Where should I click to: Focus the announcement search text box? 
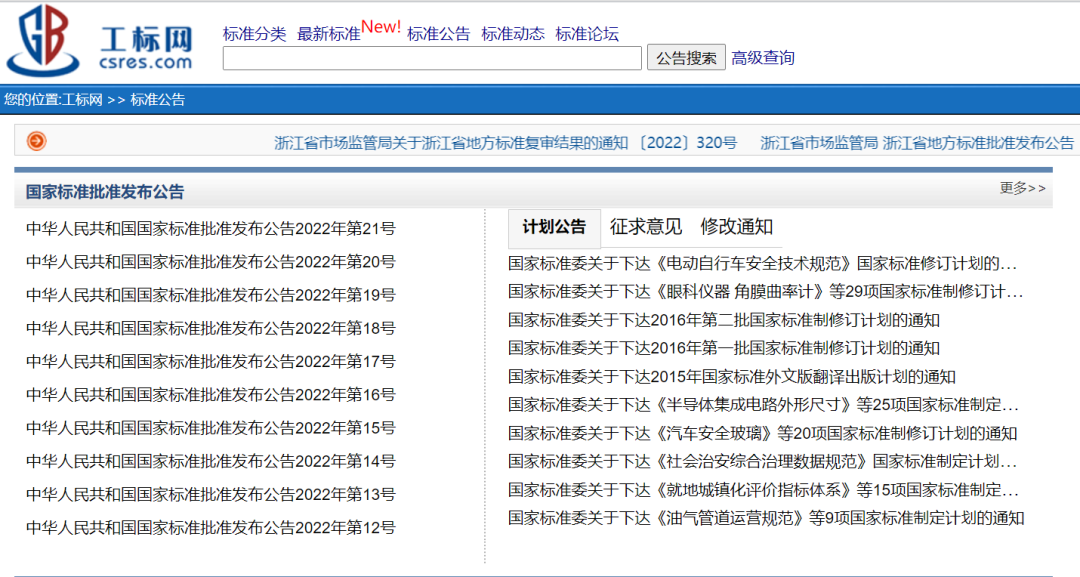432,58
